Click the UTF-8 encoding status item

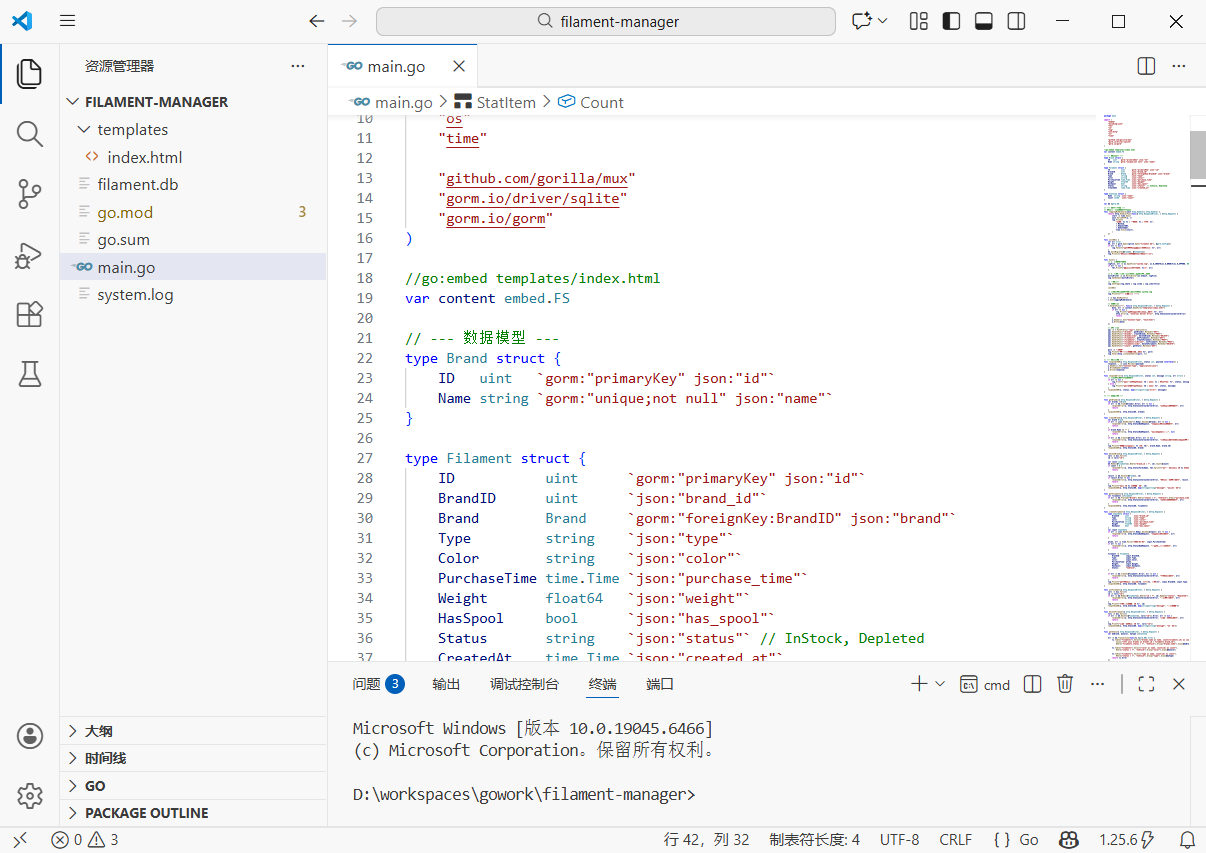[x=899, y=840]
